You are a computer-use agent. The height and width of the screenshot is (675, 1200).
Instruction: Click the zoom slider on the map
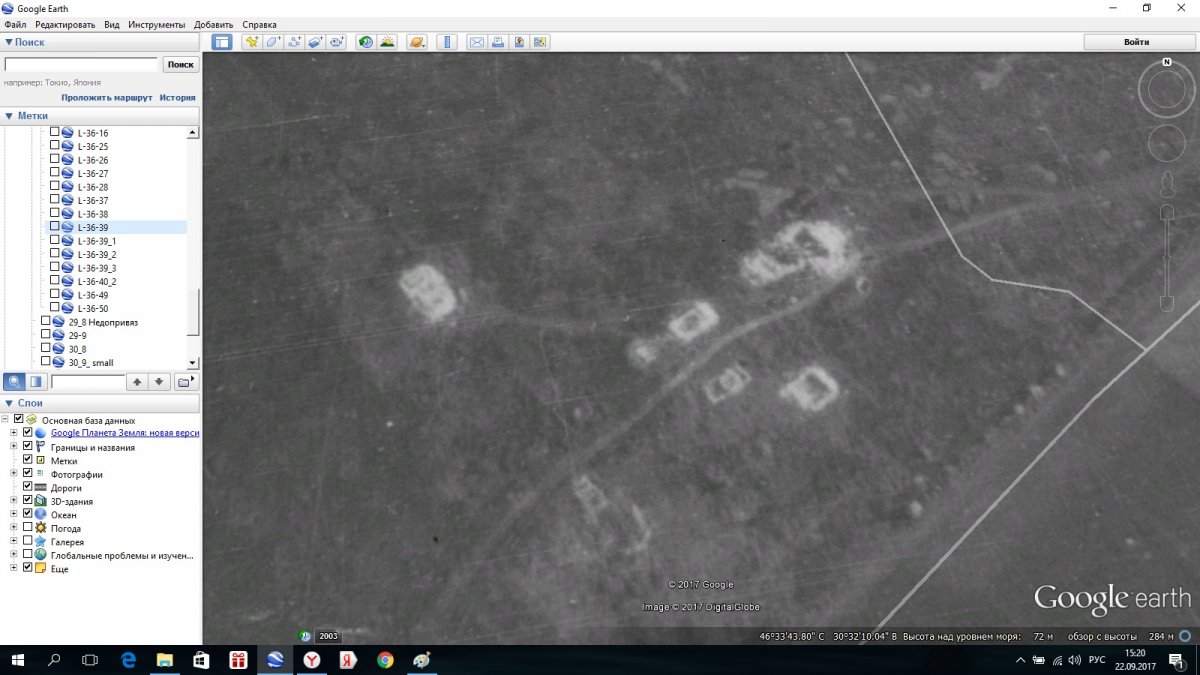(1166, 260)
